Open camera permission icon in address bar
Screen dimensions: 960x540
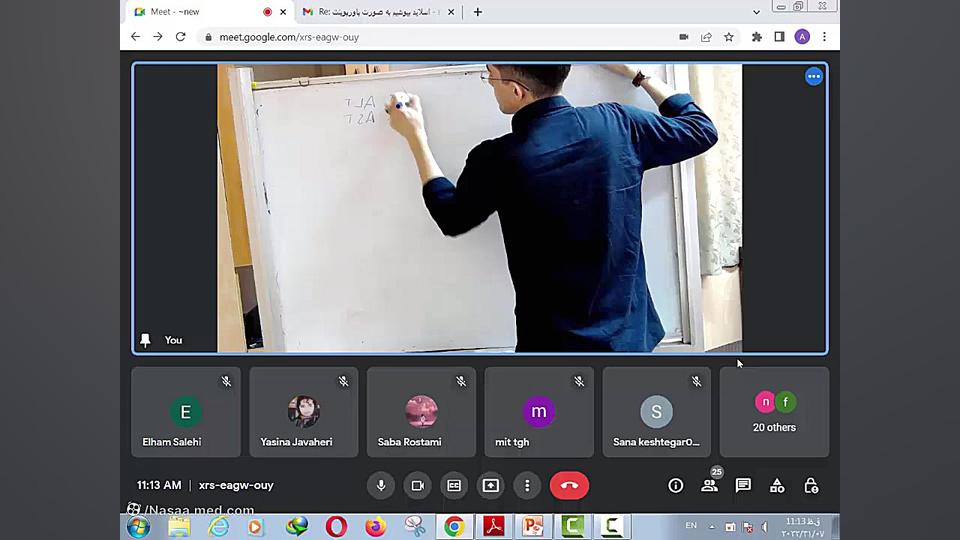coord(684,37)
